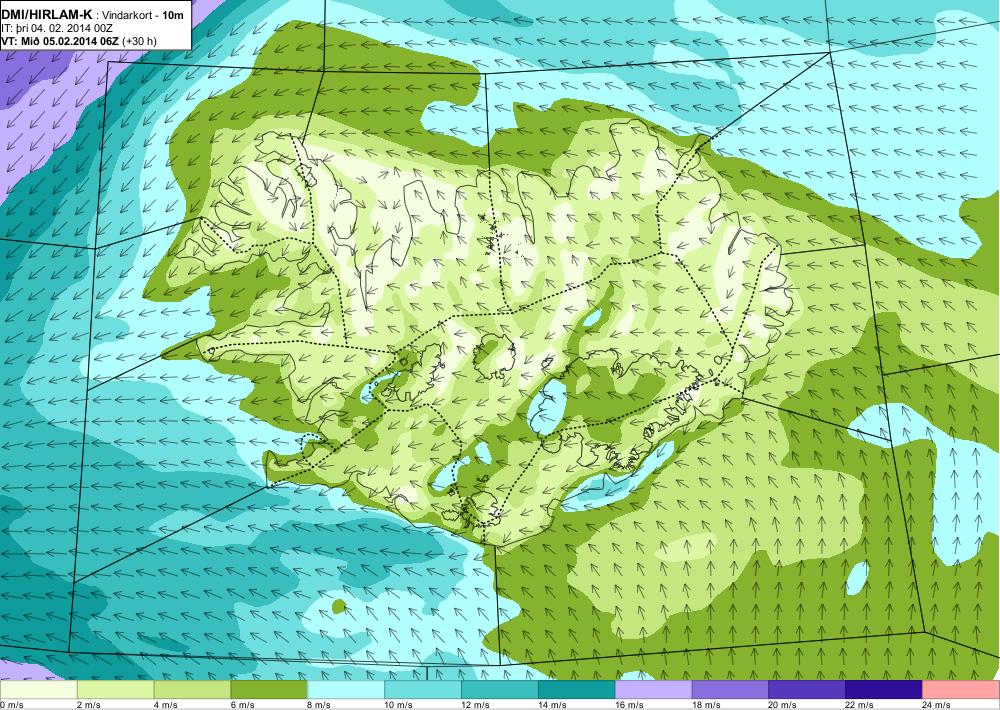Click the pale yellow 0 m/s legend swatch
Viewport: 1000px width, 710px height.
pos(38,689)
